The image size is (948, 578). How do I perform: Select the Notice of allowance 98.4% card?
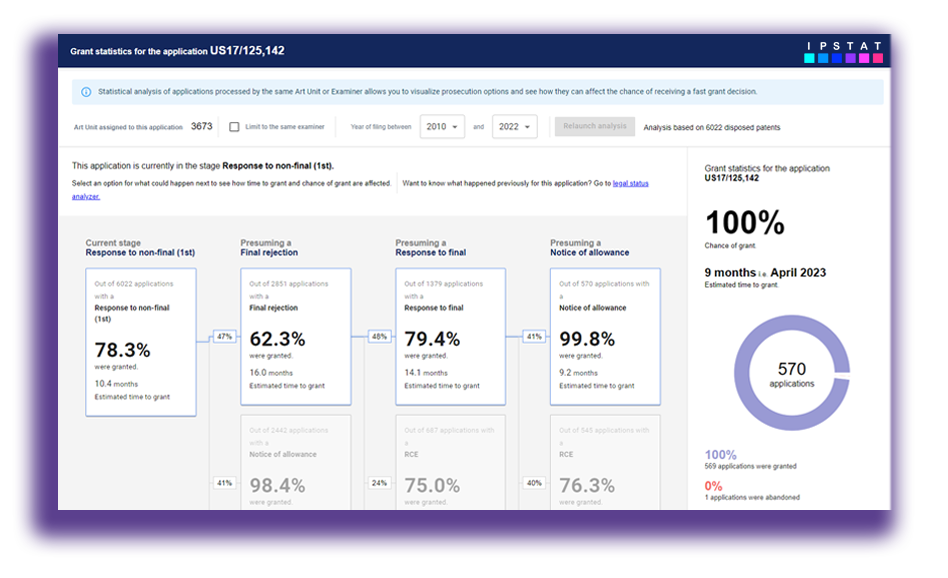296,463
